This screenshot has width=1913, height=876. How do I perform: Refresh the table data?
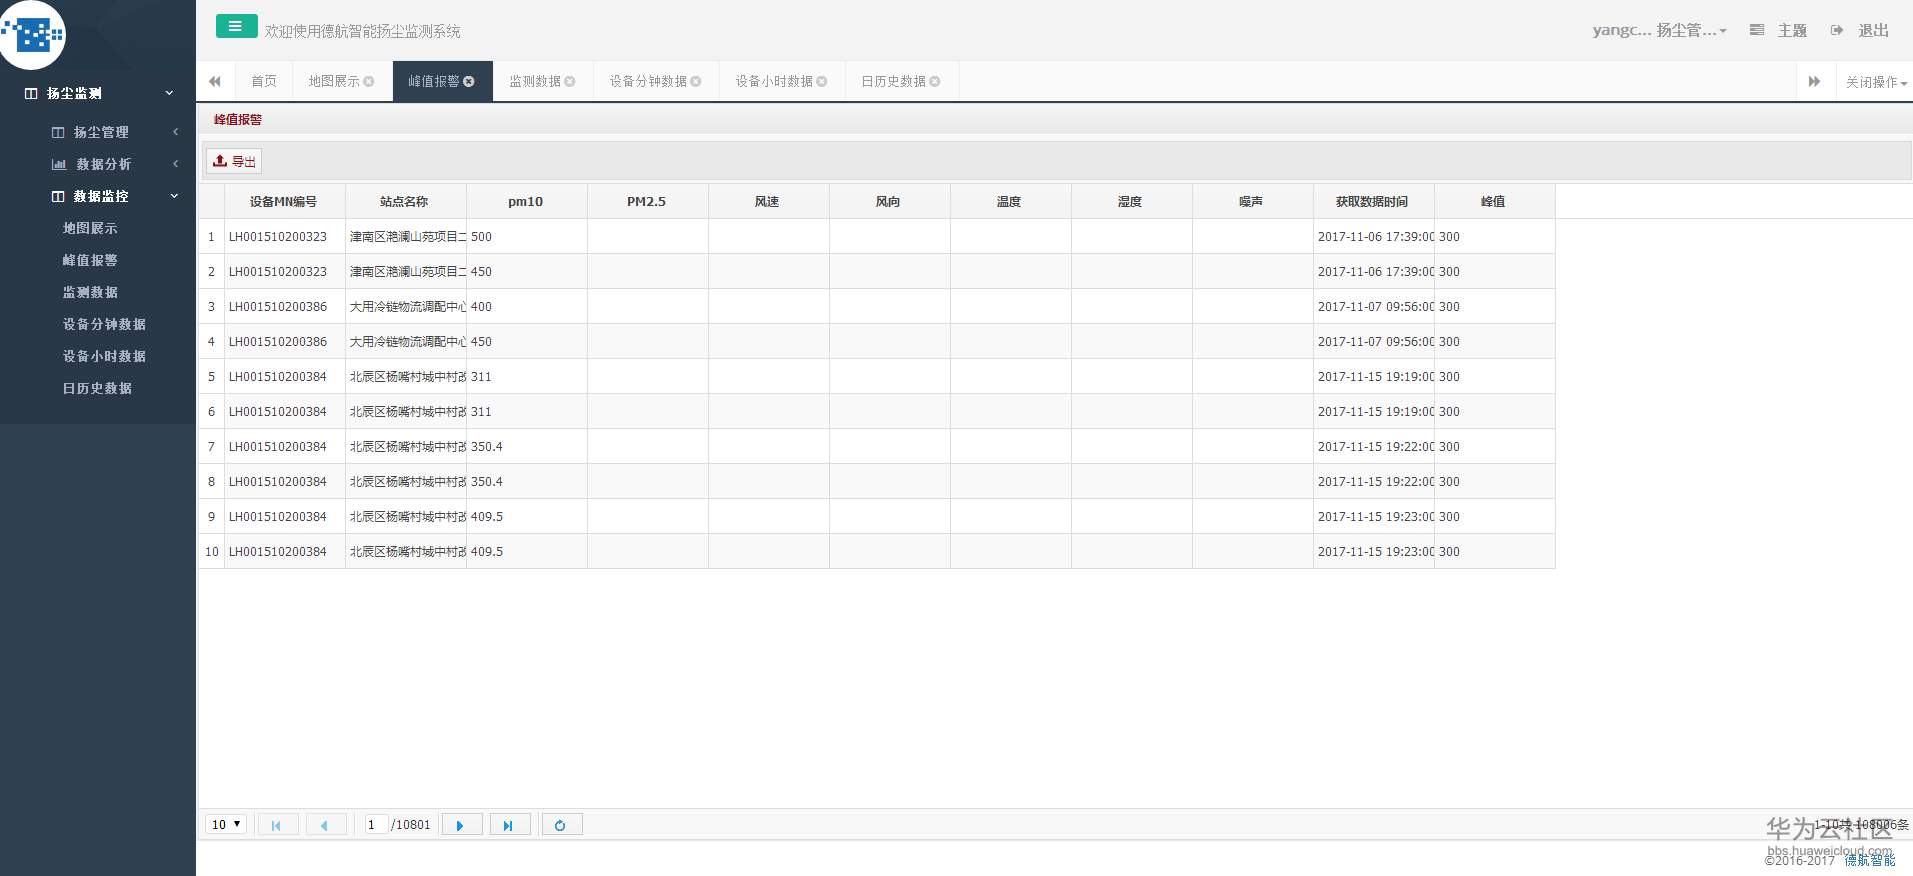click(x=561, y=825)
